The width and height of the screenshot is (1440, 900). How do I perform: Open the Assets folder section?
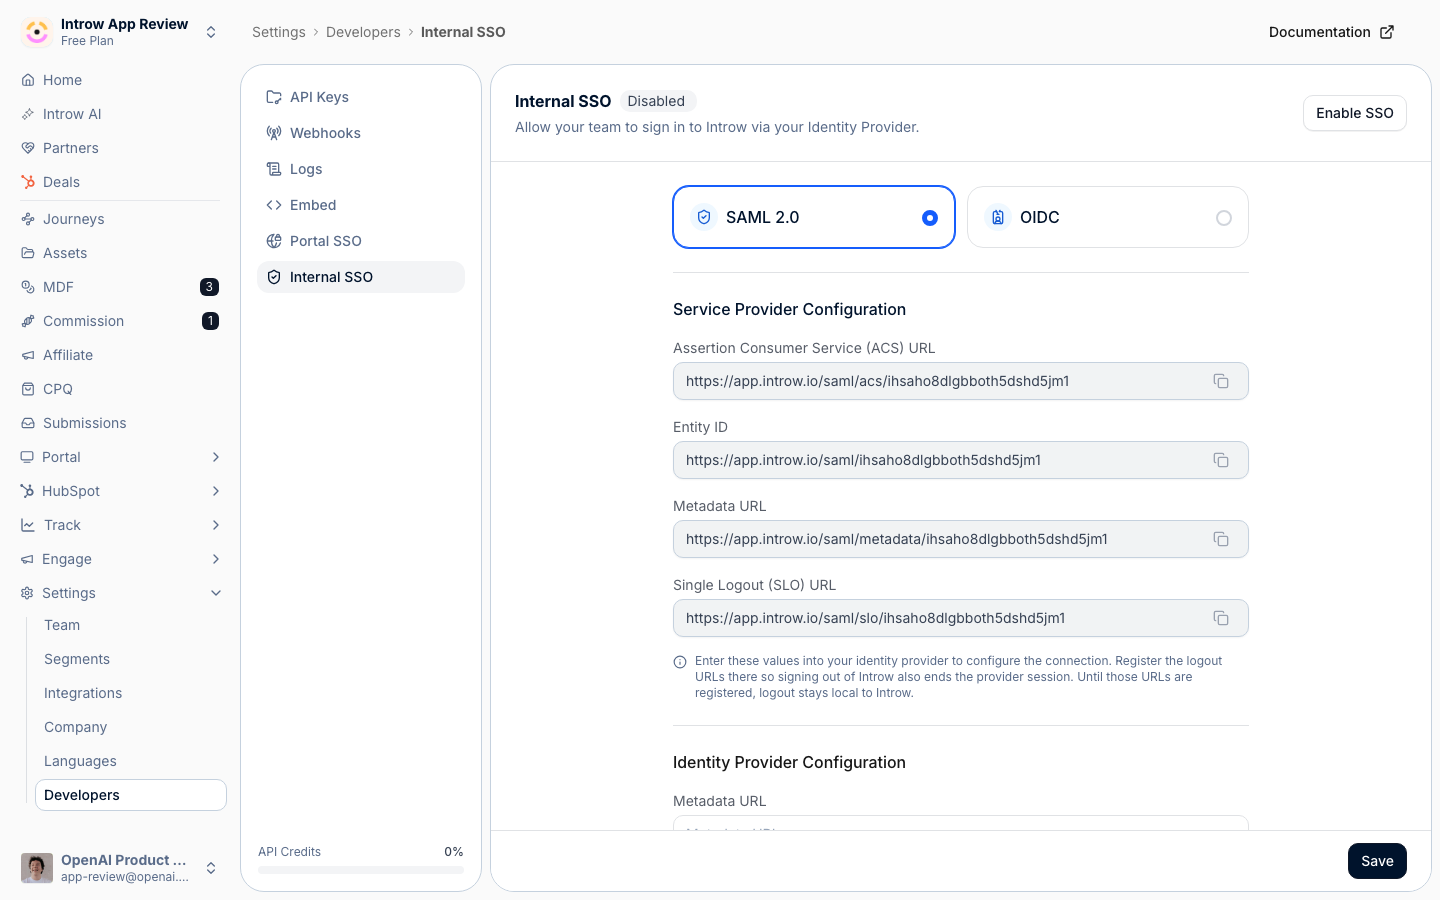[x=120, y=253]
